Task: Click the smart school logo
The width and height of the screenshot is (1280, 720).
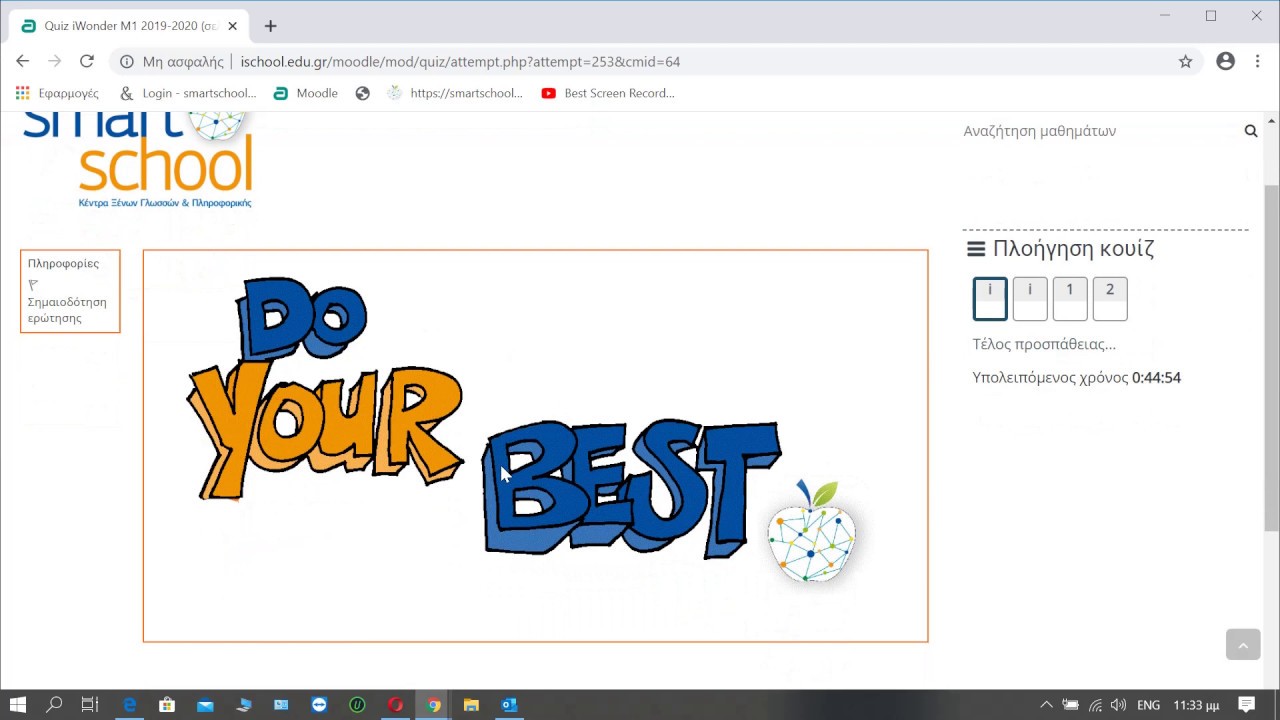Action: tap(138, 160)
